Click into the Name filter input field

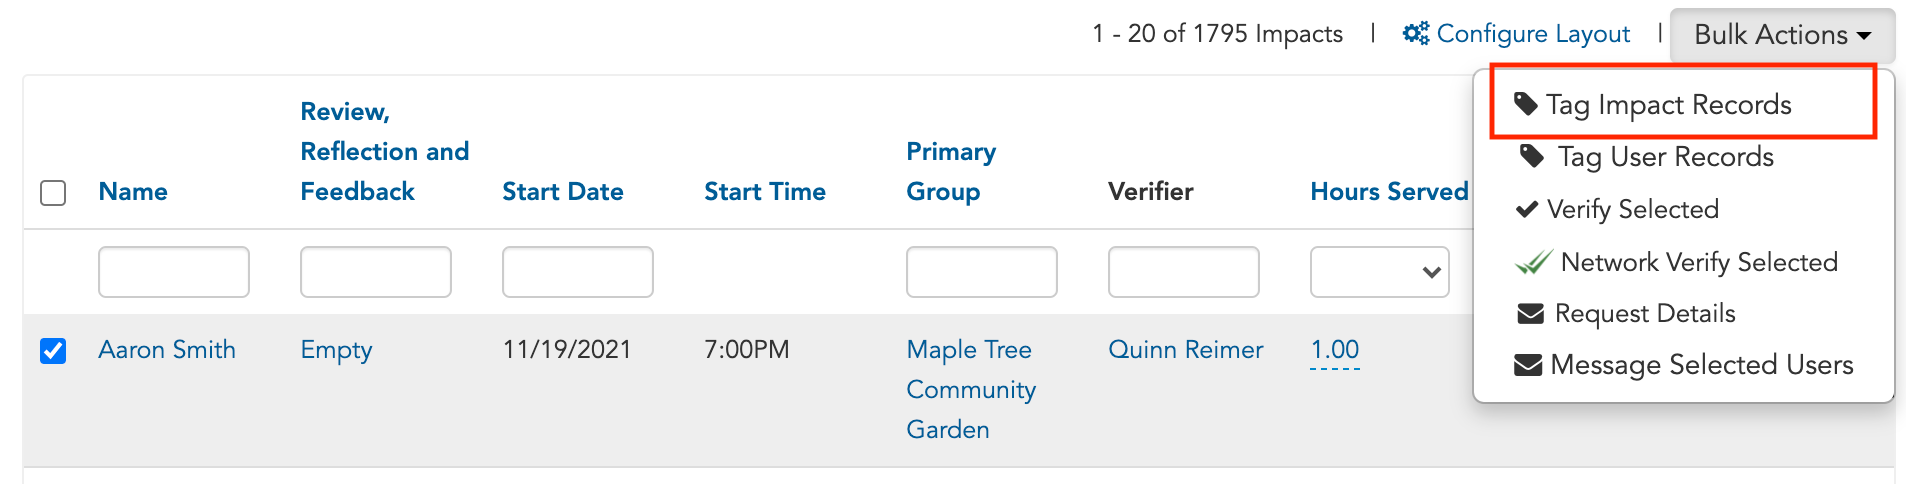(x=174, y=272)
